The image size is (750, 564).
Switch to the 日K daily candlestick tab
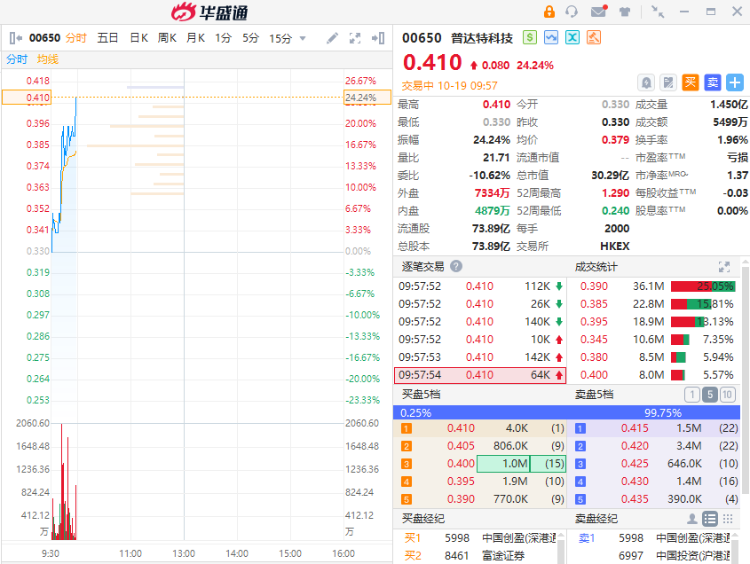coord(139,38)
